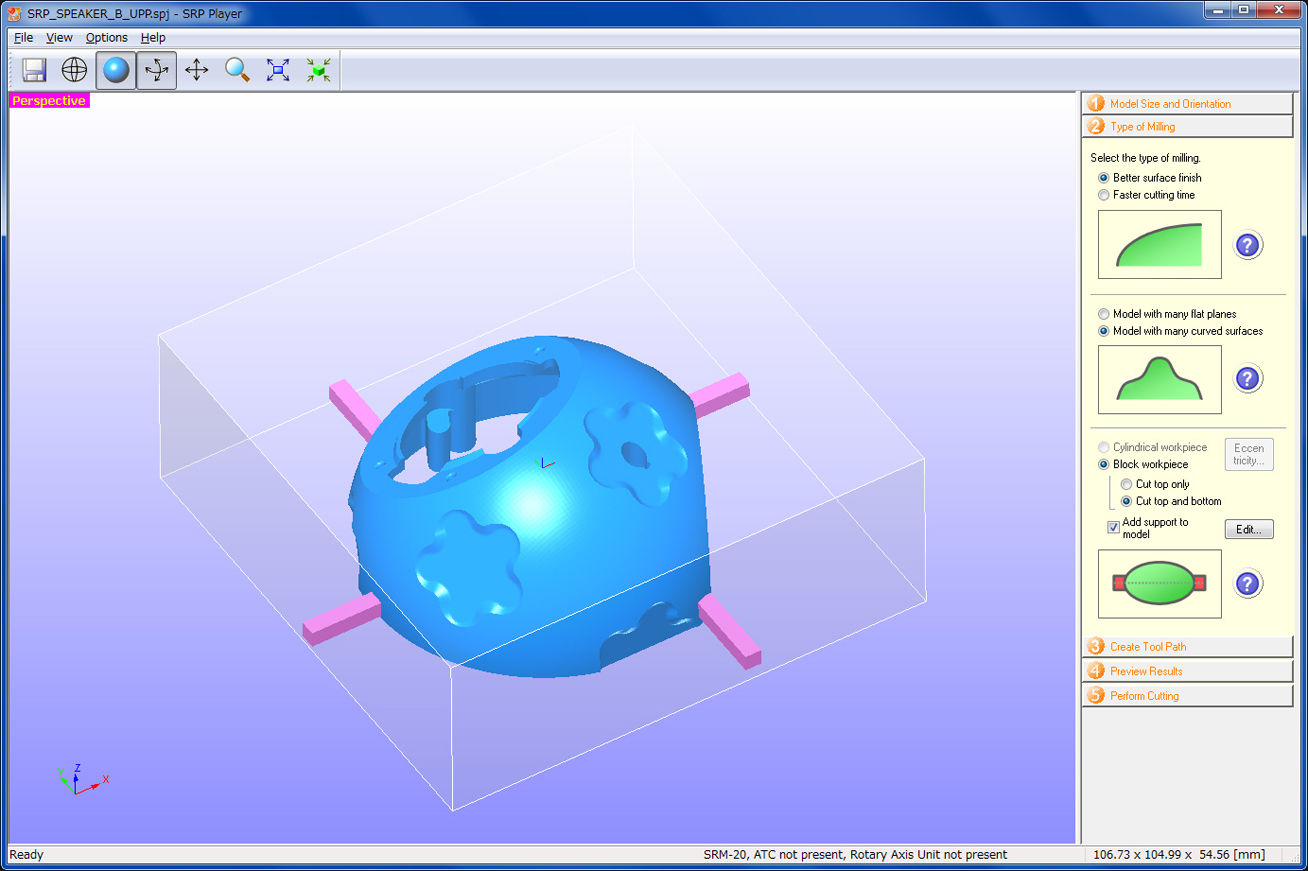Select the Pan move tool

[x=197, y=70]
